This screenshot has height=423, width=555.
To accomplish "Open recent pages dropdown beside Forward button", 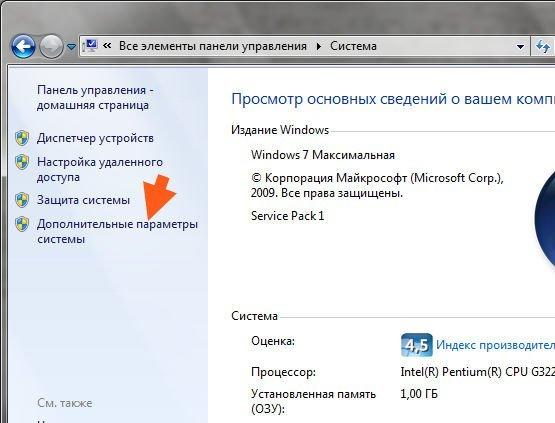I will (71, 47).
